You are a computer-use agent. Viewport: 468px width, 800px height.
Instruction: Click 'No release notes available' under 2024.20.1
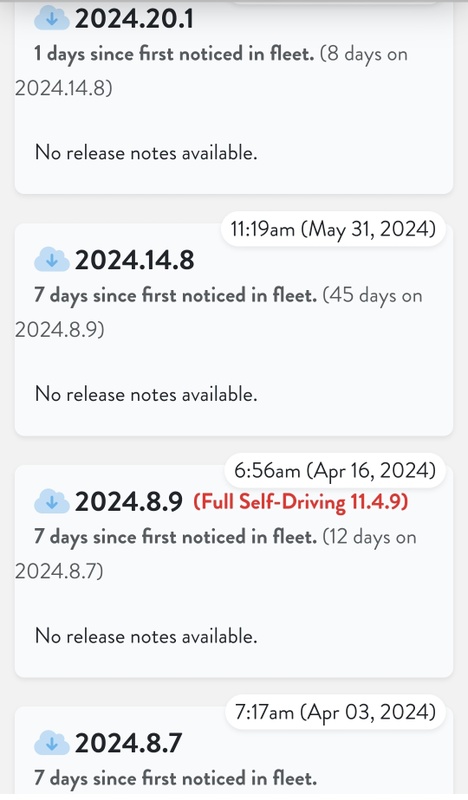[146, 153]
